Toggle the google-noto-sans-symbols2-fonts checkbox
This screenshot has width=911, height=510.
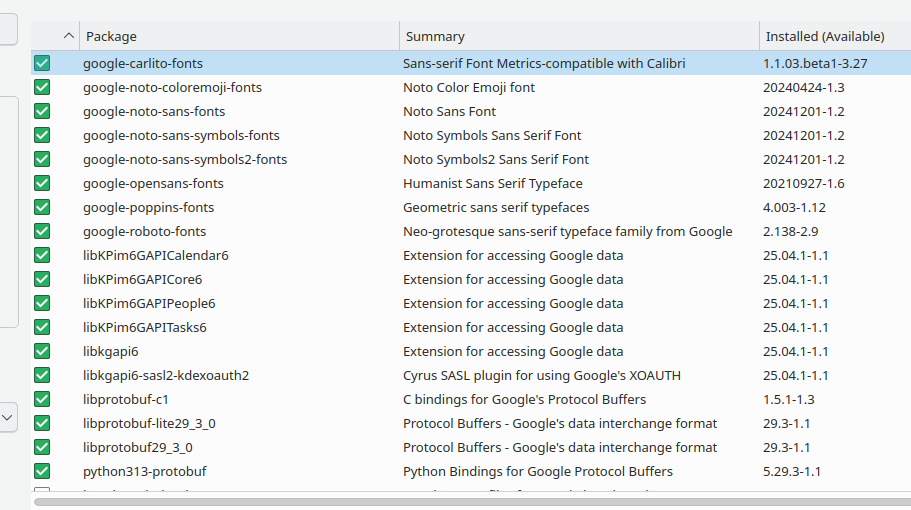42,159
